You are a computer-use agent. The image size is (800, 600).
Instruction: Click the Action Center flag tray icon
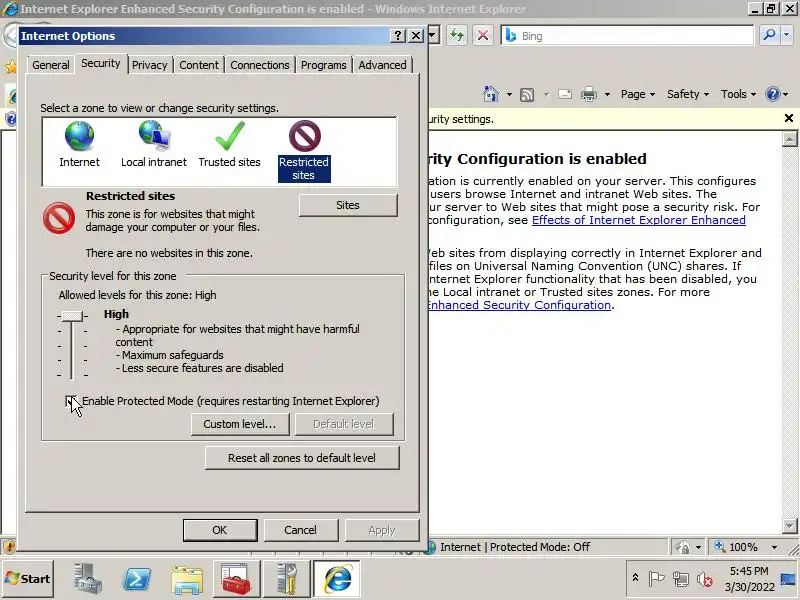[x=656, y=579]
